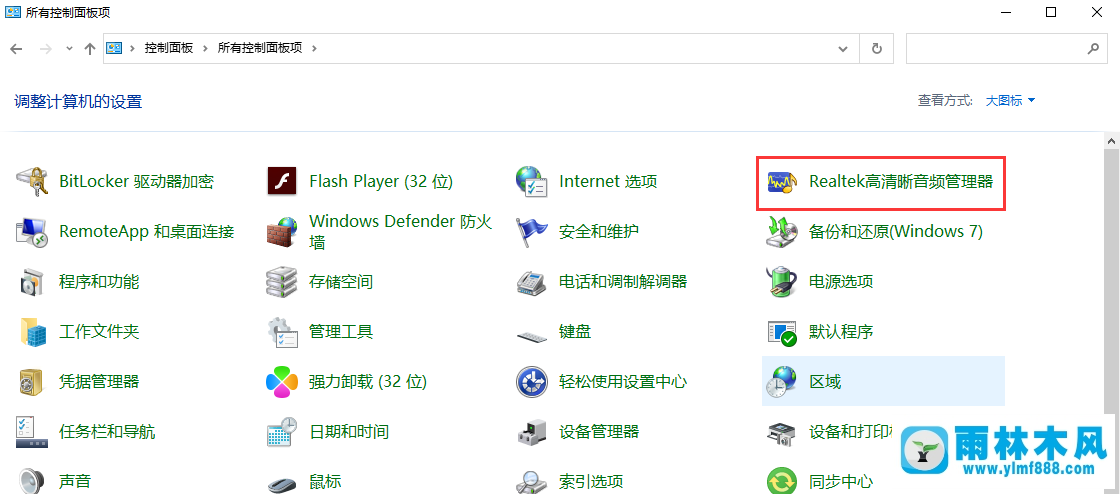Screen dimensions: 1120x494
Task: Click the 默认程序 link text
Action: (x=841, y=331)
